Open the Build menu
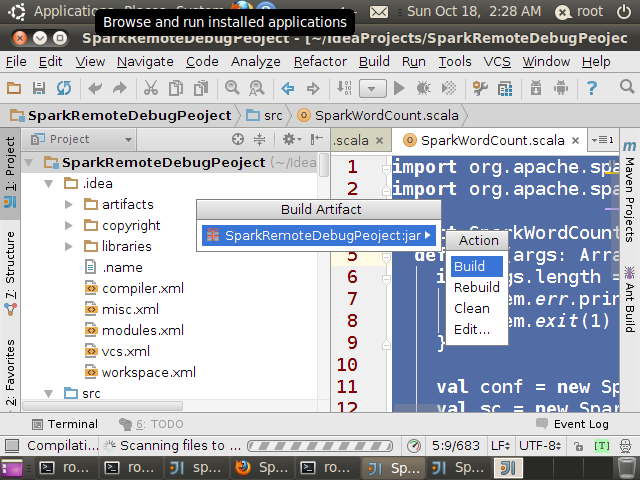The height and width of the screenshot is (480, 640). [374, 62]
